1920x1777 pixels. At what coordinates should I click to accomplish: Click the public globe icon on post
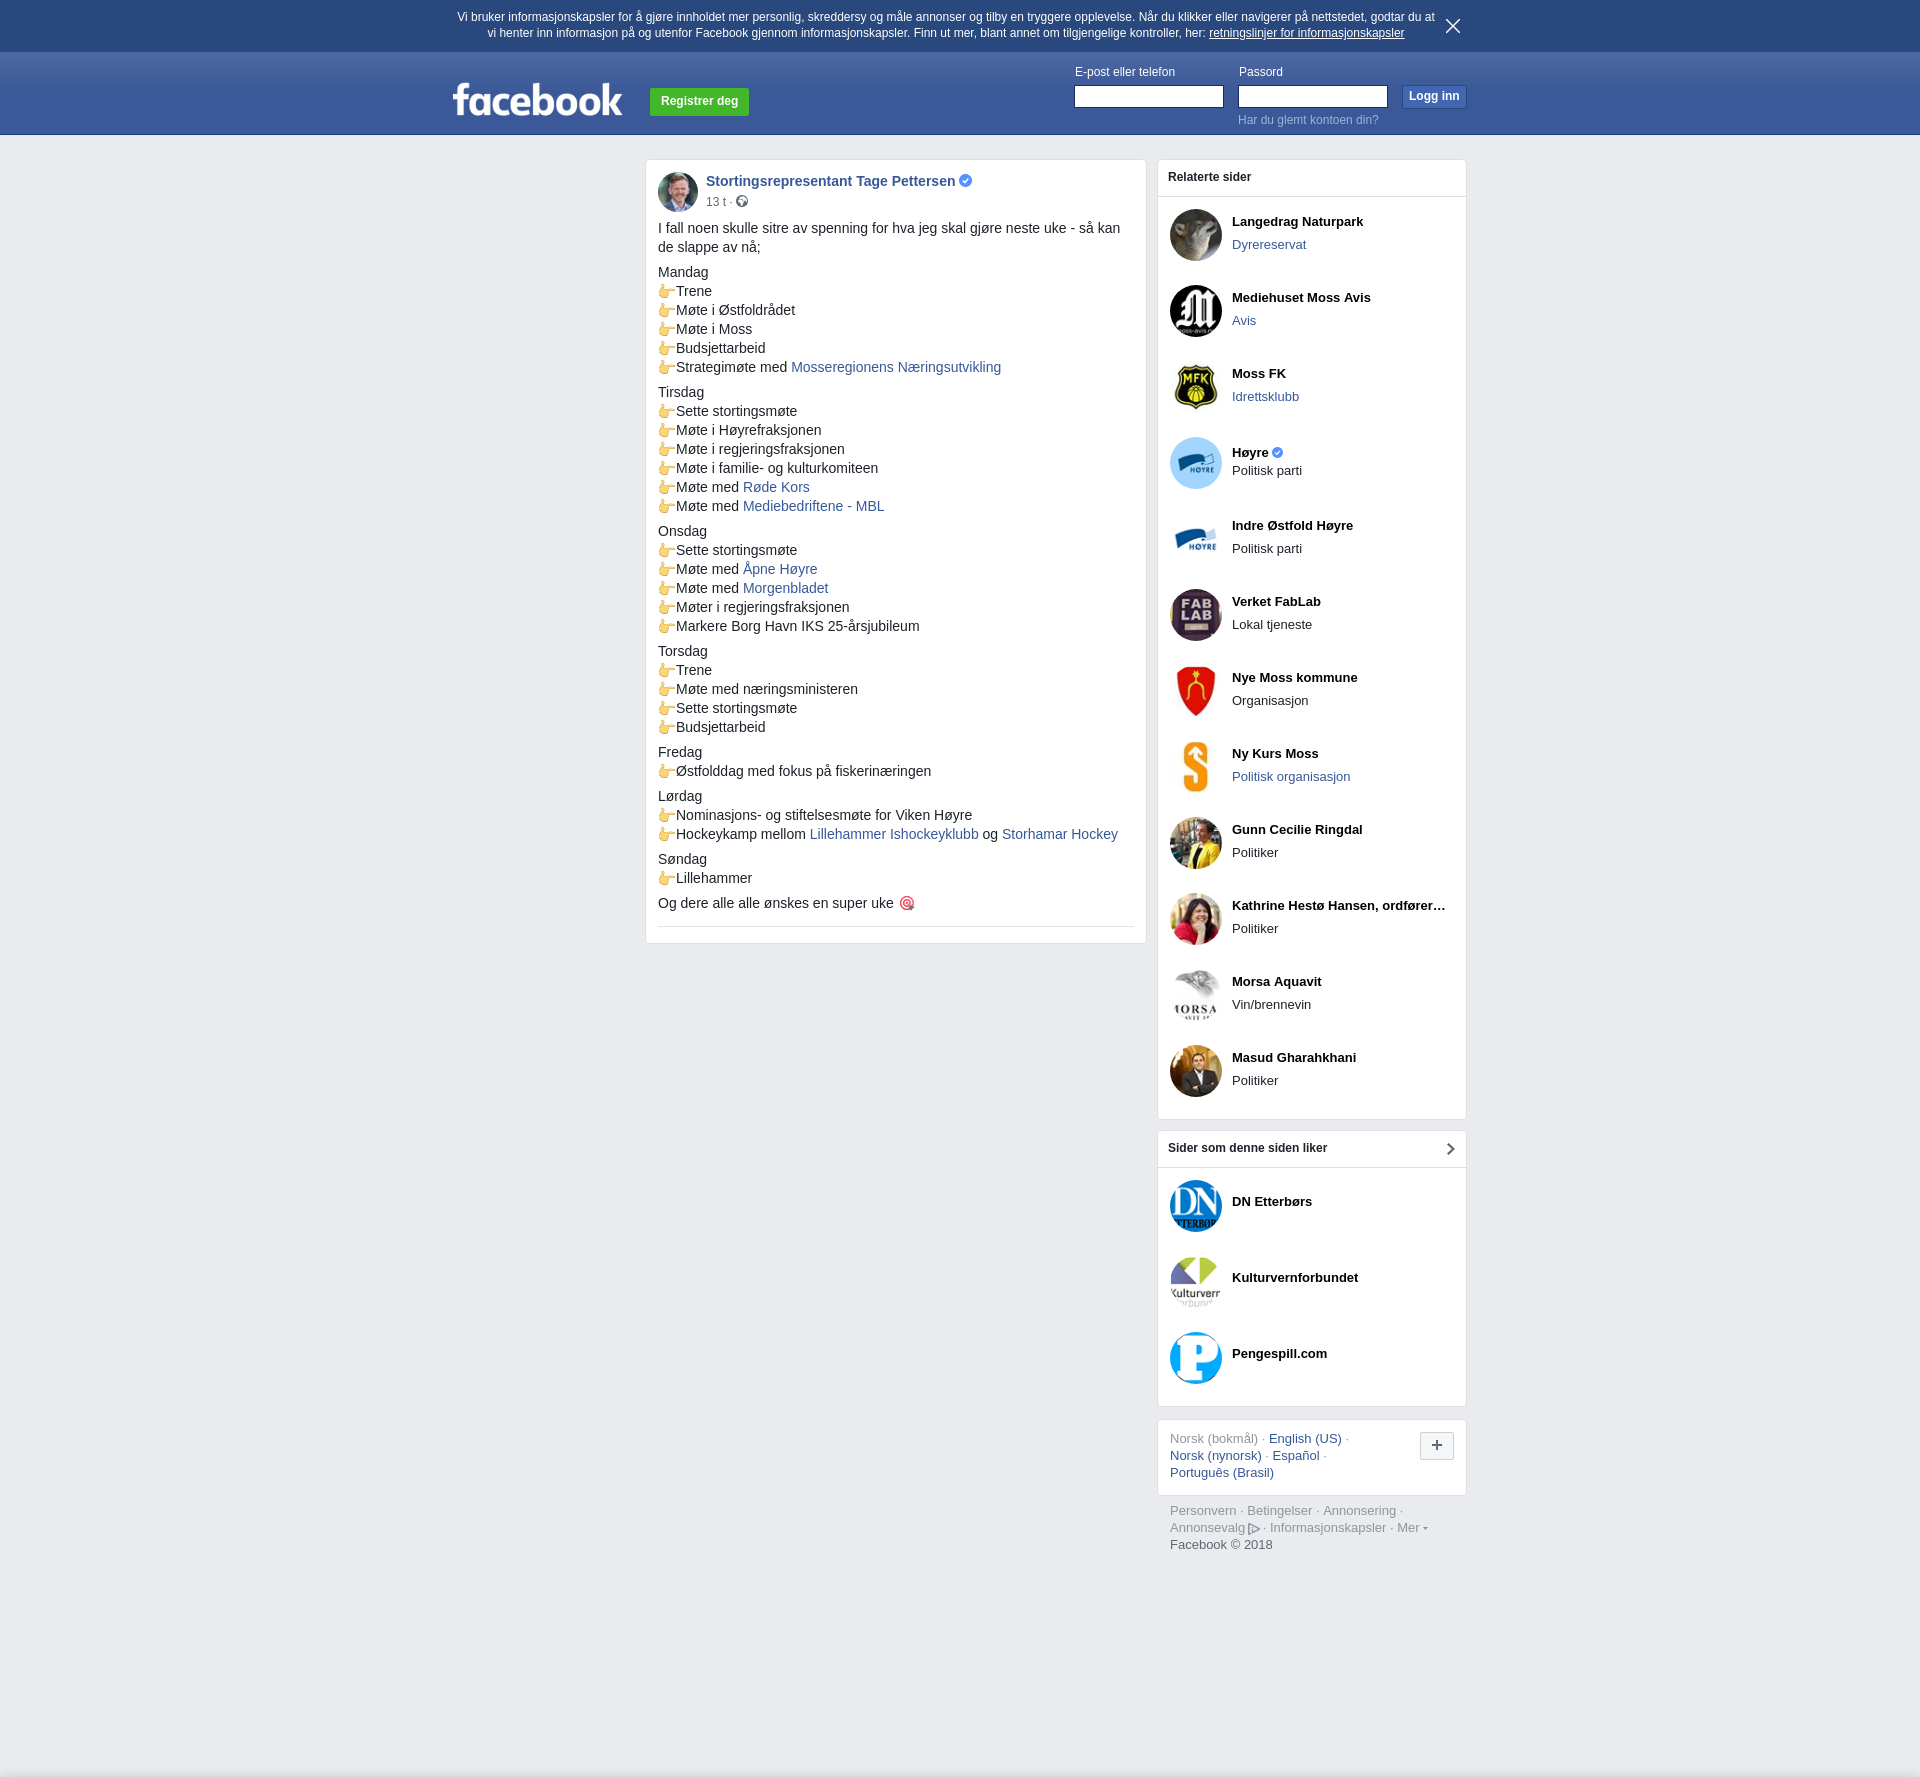742,202
